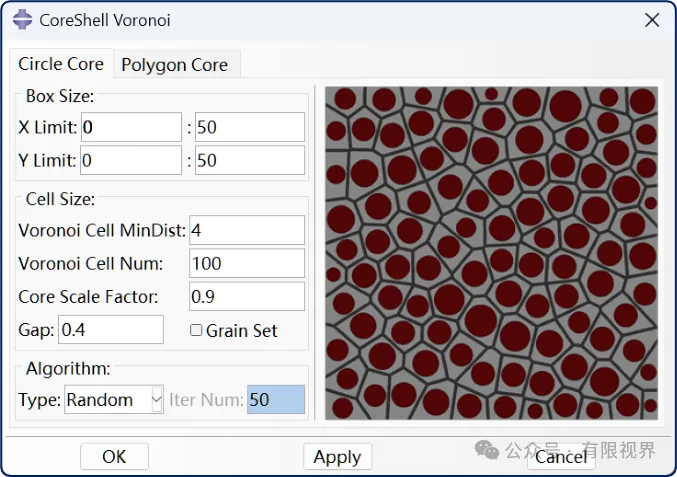Viewport: 677px width, 477px height.
Task: Click the Voronoi Cell MinDist label
Action: tap(102, 231)
